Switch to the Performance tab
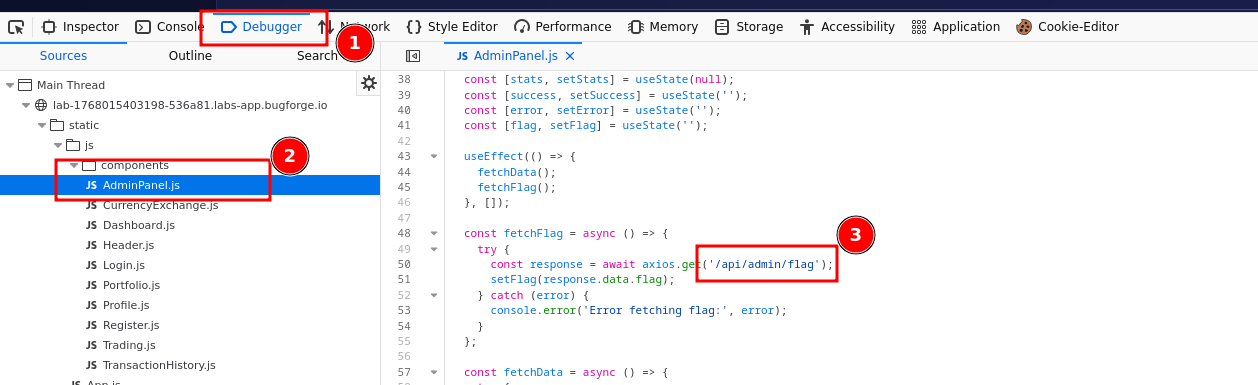 pyautogui.click(x=562, y=27)
